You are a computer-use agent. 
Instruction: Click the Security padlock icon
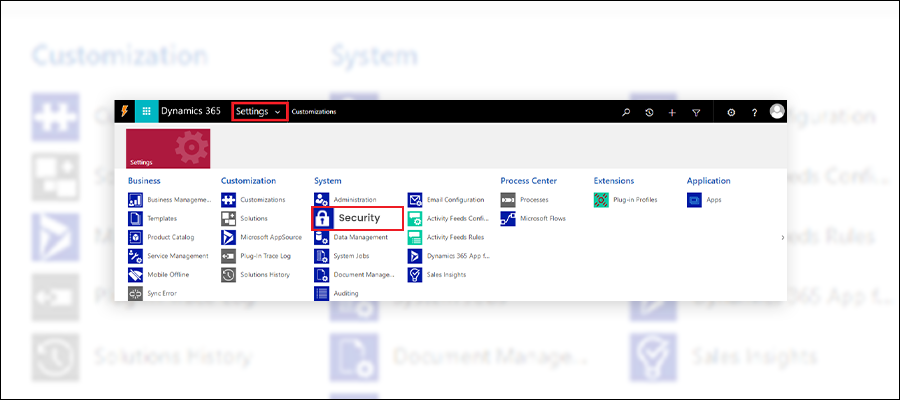coord(323,218)
